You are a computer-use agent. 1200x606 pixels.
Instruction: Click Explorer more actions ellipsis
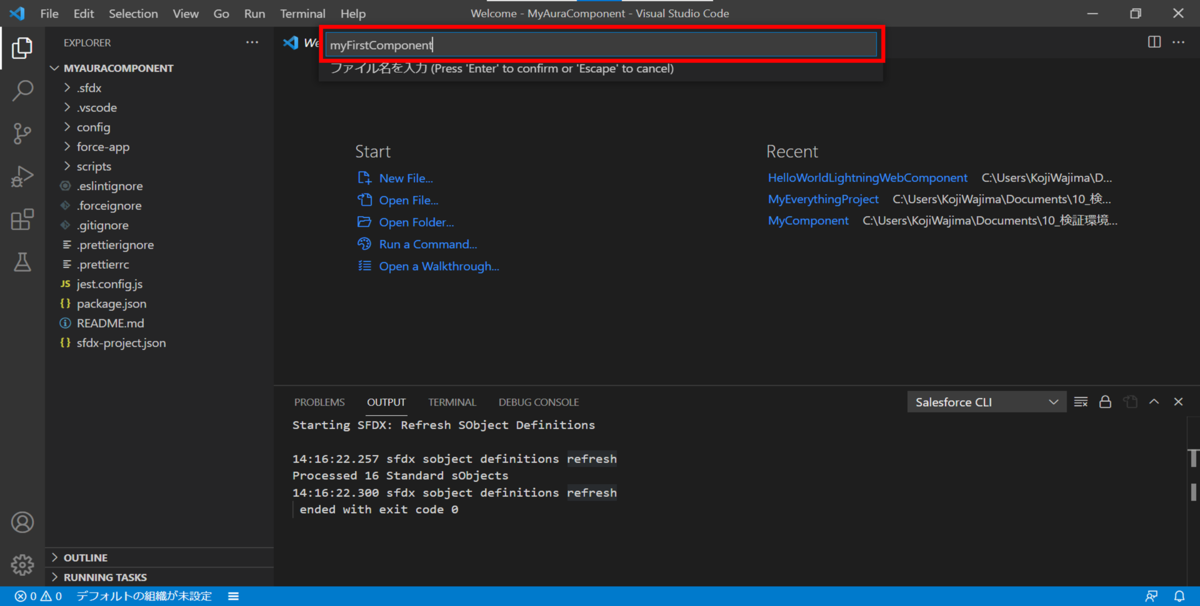252,43
